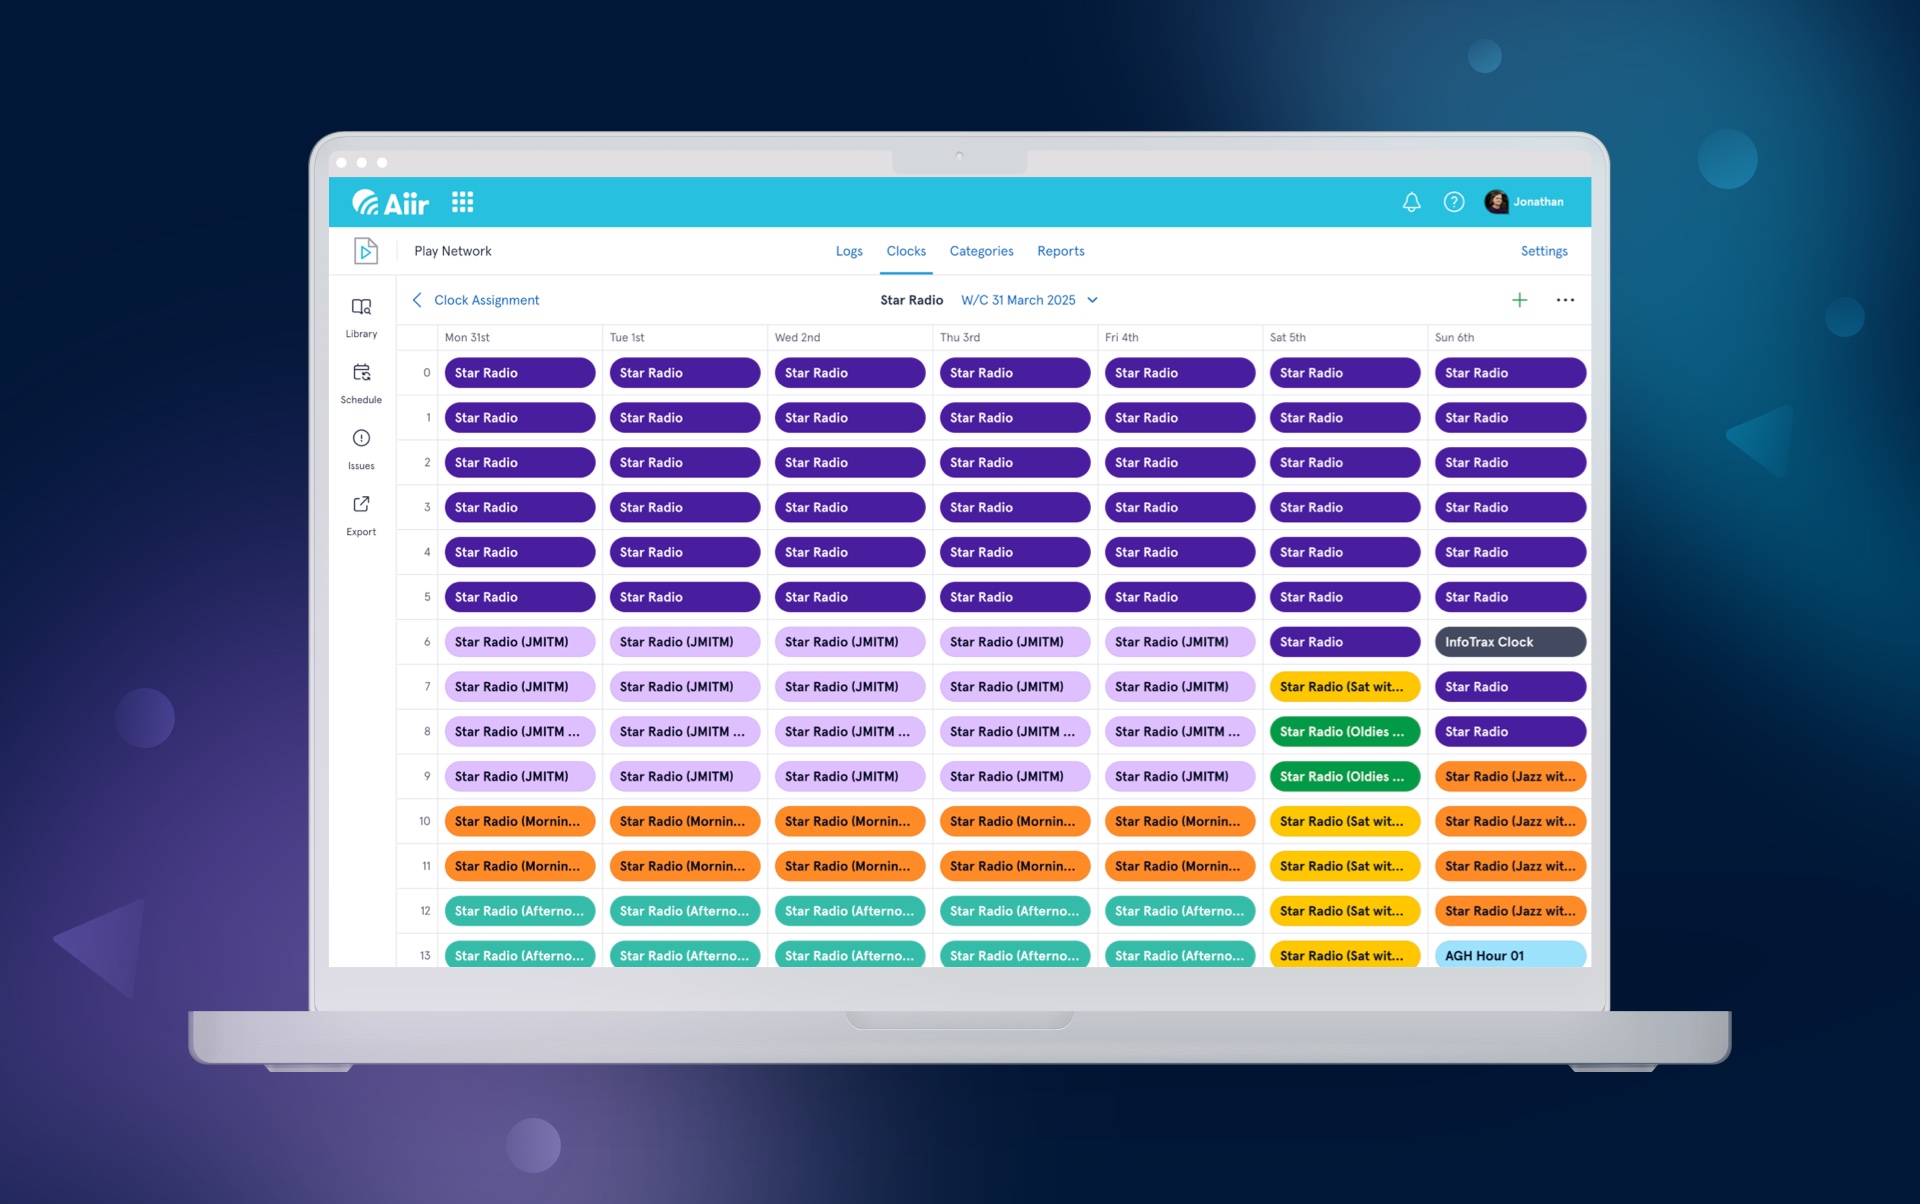The height and width of the screenshot is (1204, 1920).
Task: Click the Tue 1st column header
Action: tap(627, 338)
